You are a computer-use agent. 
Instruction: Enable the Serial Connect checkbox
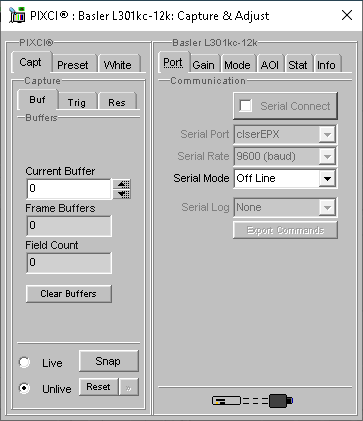click(246, 106)
